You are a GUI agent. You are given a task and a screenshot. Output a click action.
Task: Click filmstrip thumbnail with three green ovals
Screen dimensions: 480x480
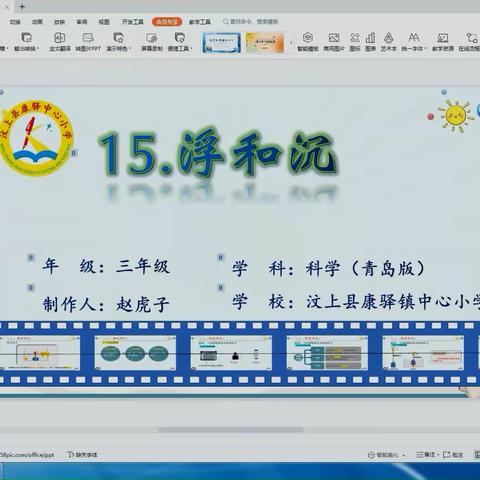(135, 353)
